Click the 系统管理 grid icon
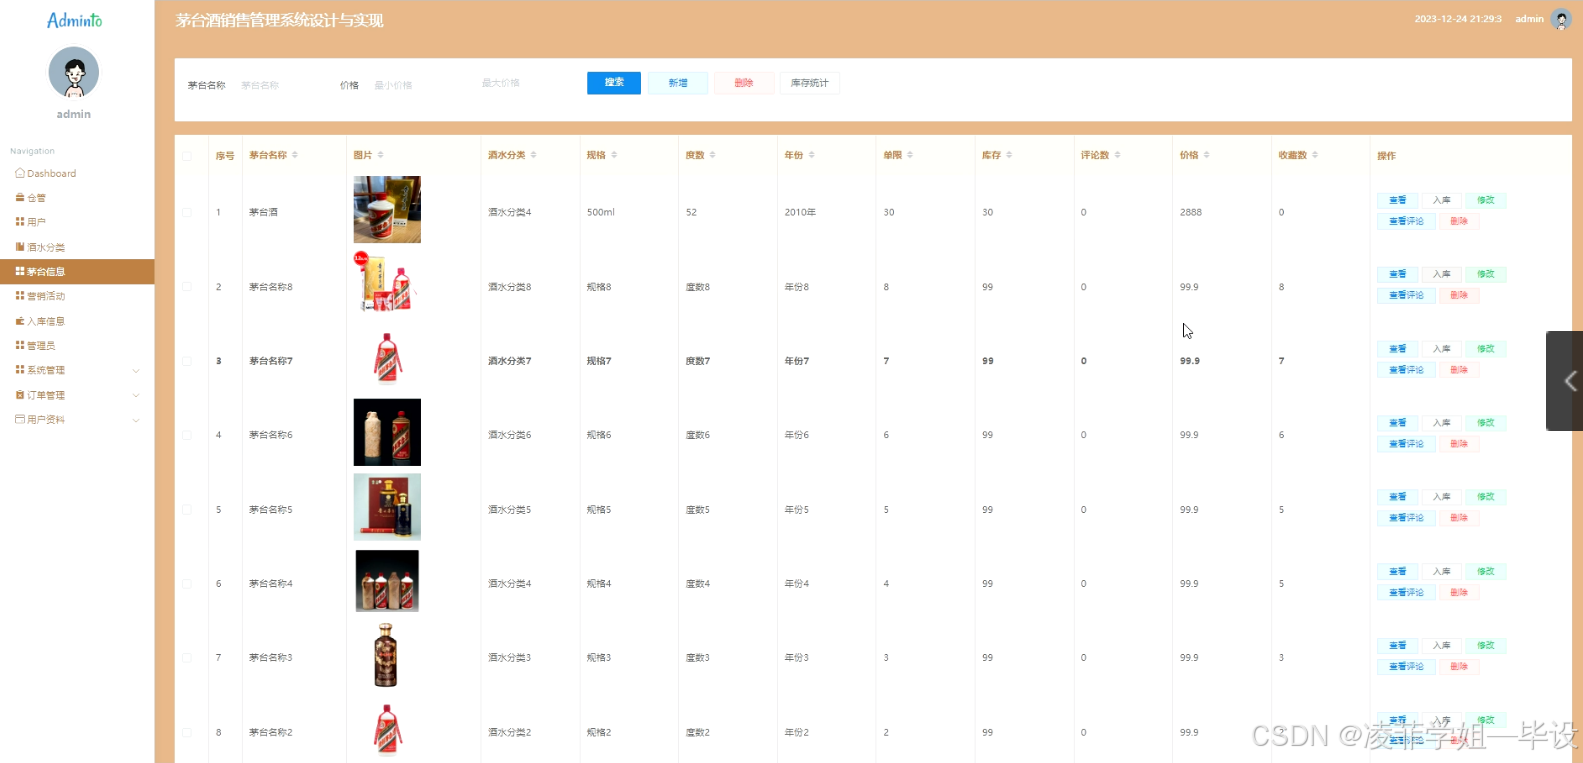 [x=20, y=370]
